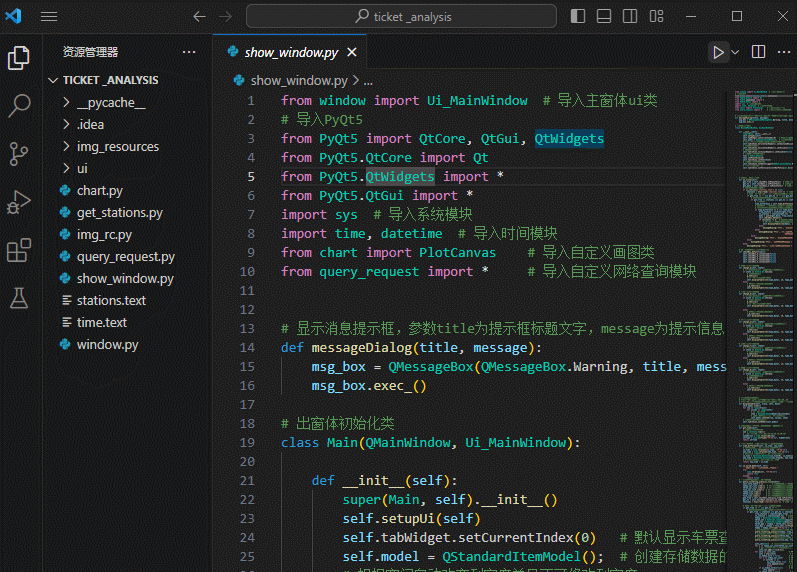Click QStandardItemModel on line 25
Viewport: 797px width, 572px height.
pos(511,556)
